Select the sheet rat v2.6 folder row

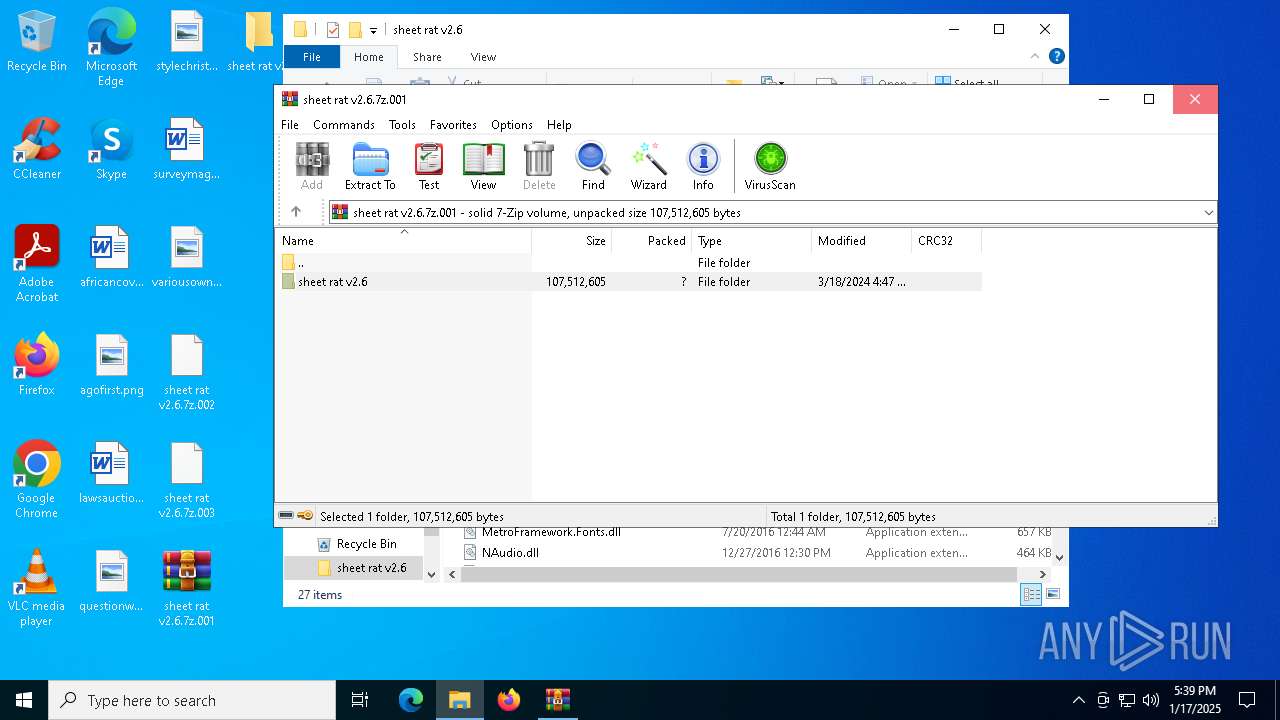click(333, 282)
